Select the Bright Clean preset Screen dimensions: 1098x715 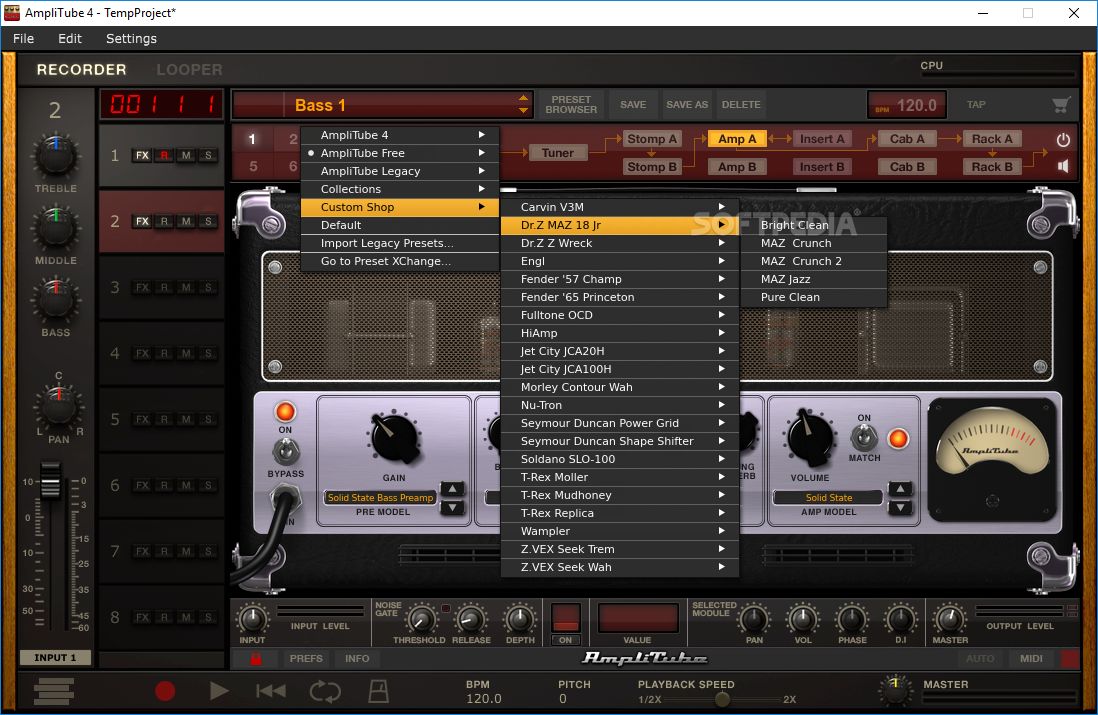pyautogui.click(x=814, y=225)
